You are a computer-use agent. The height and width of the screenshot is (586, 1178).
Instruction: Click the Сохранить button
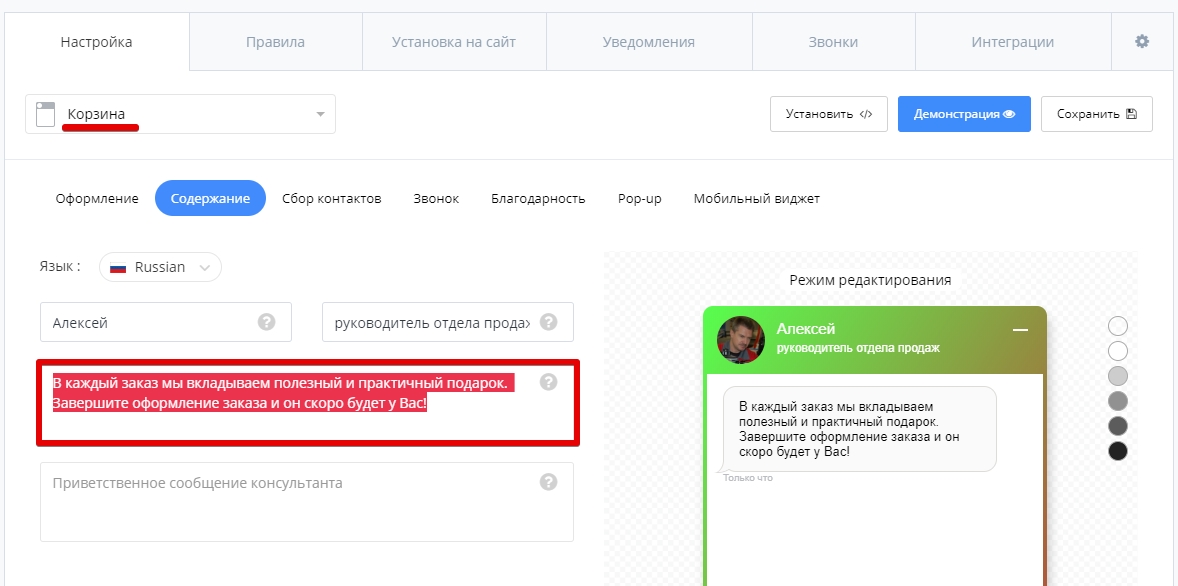click(x=1097, y=114)
